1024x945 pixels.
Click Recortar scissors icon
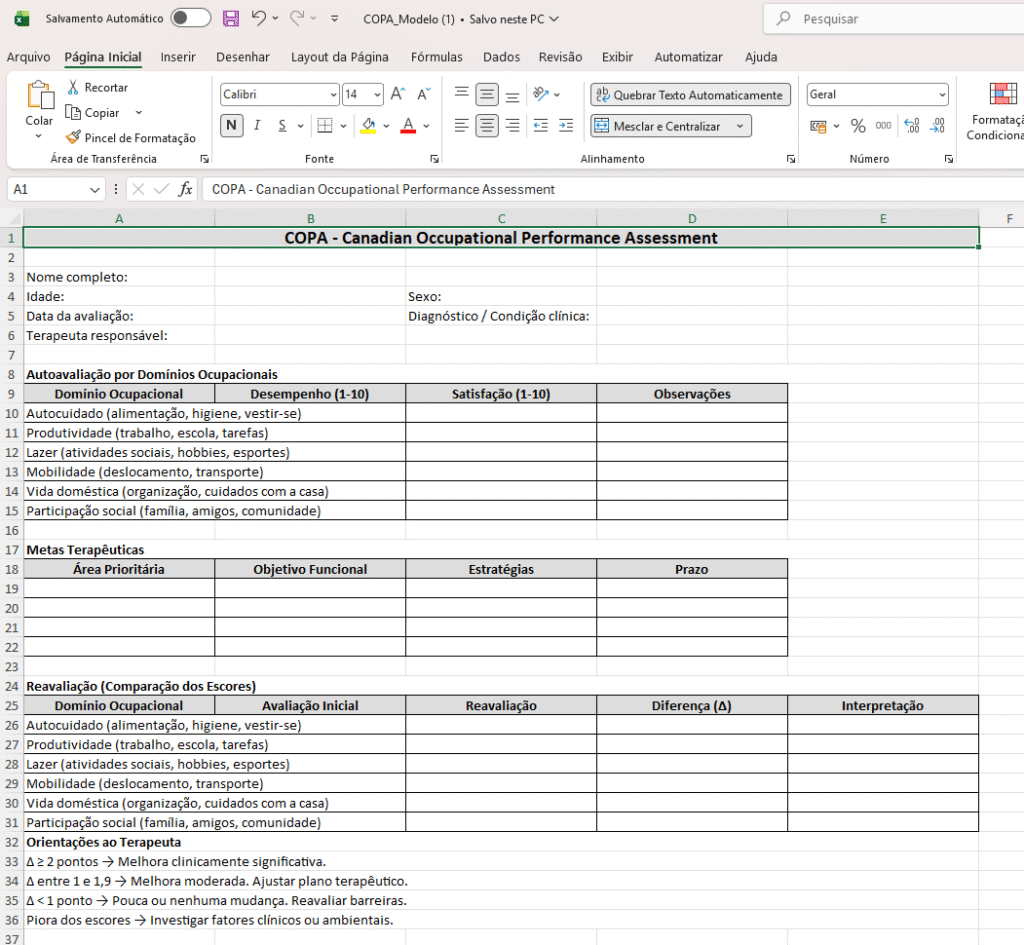coord(73,87)
